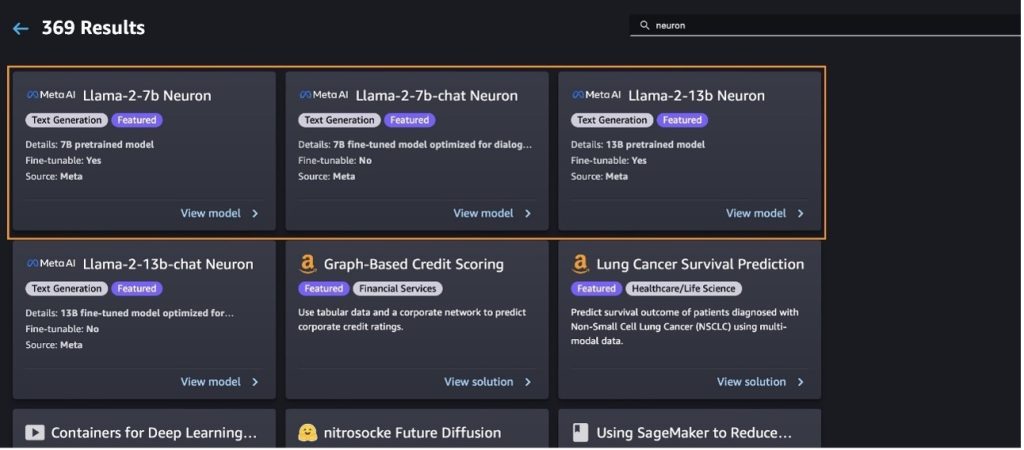Click the Non-Small Cell Lung Cancer description
The image size is (1024, 450).
tap(684, 327)
